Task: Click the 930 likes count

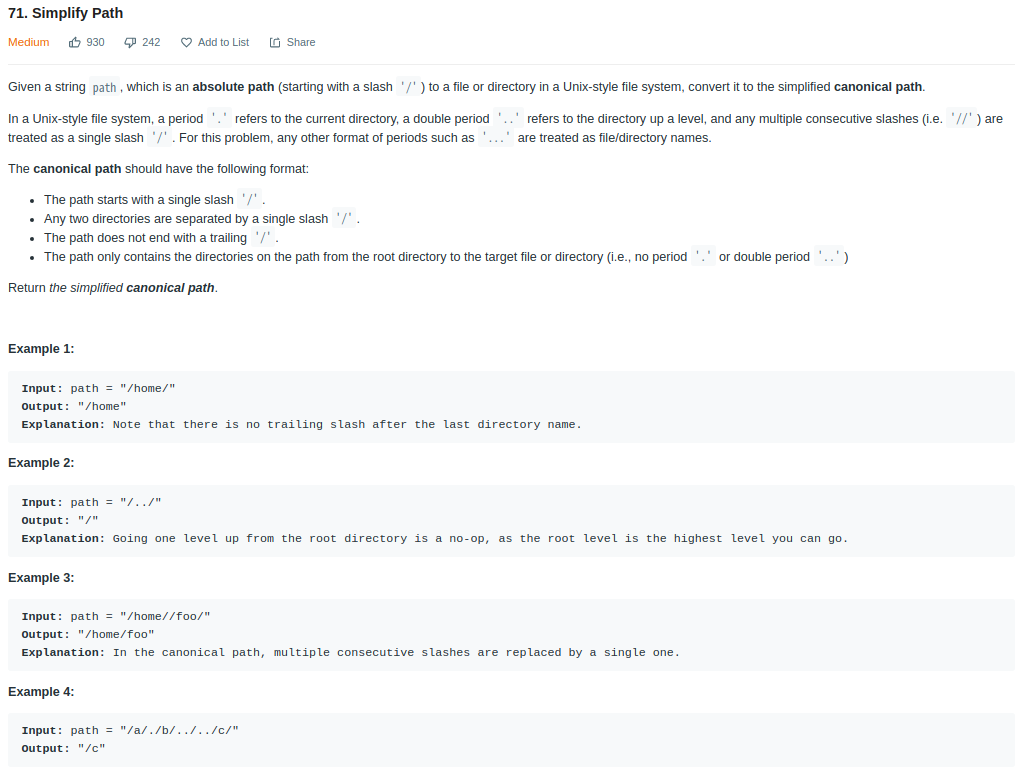Action: [95, 42]
